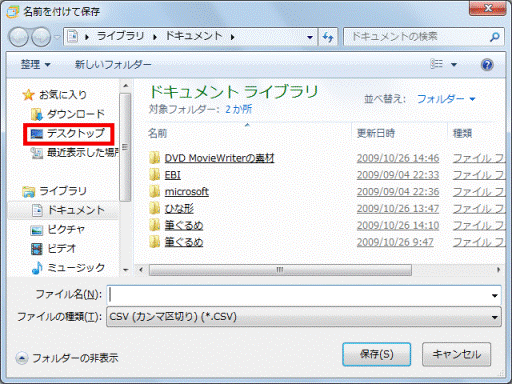The image size is (512, 384).
Task: Select the EBI folder
Action: pyautogui.click(x=173, y=175)
